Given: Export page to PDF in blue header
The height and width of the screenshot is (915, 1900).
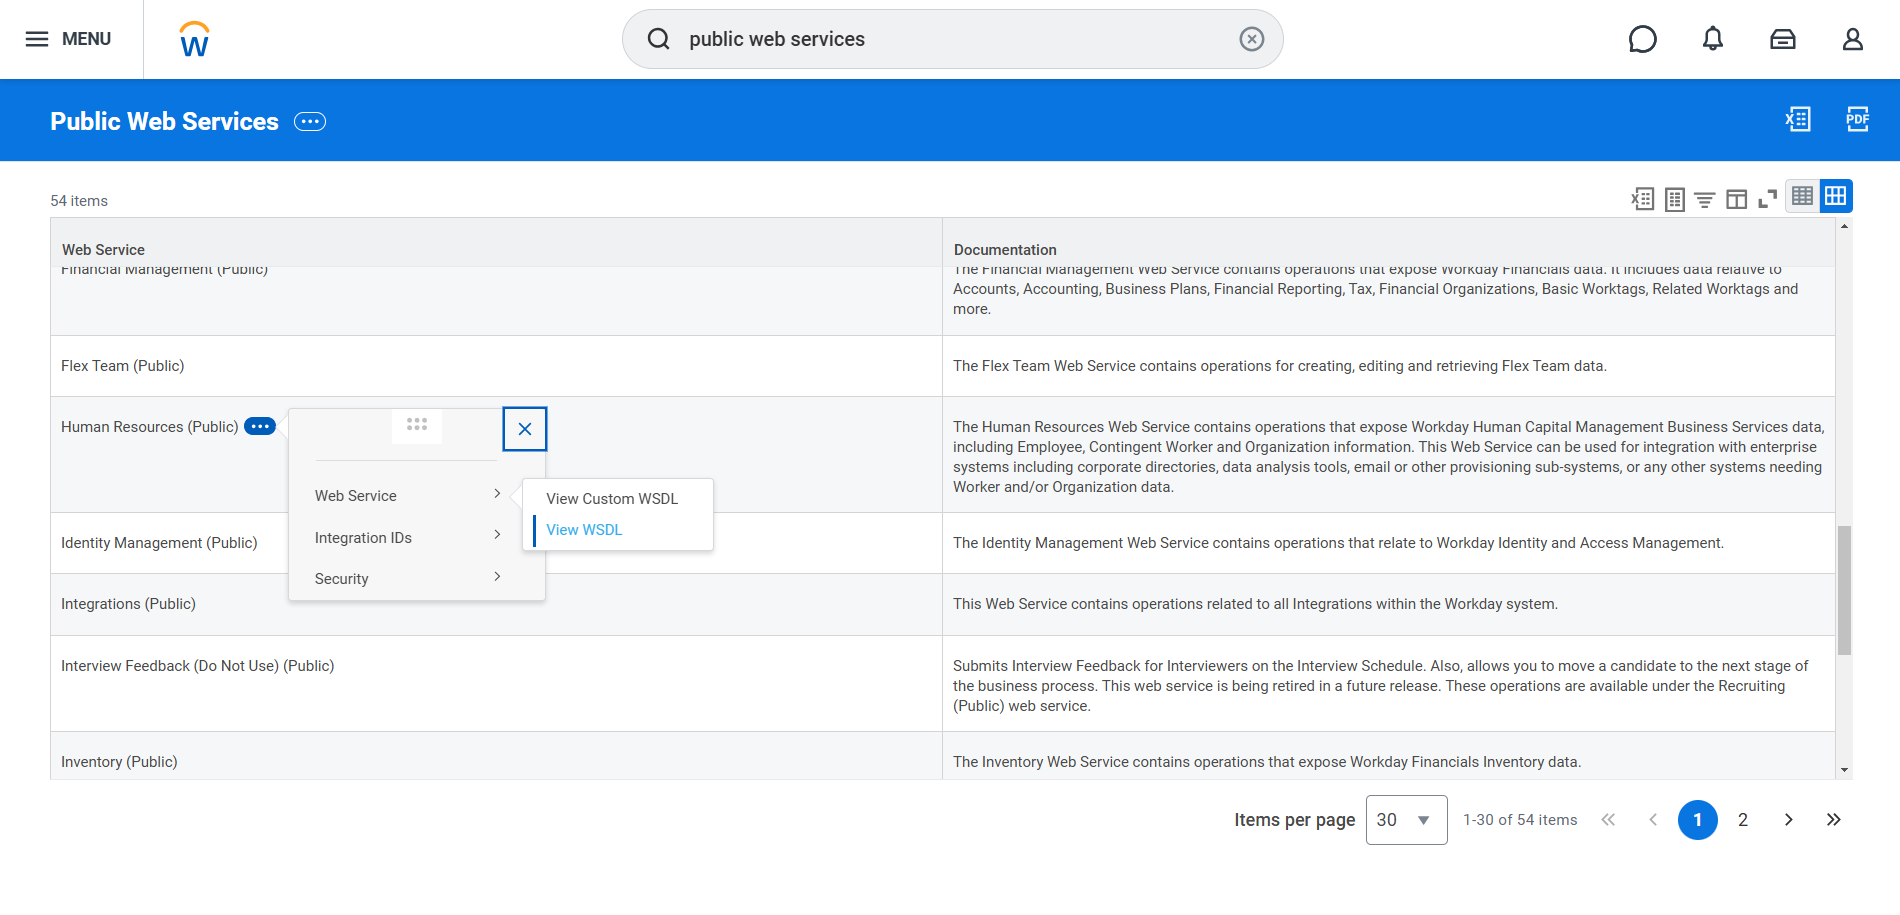Looking at the screenshot, I should point(1857,119).
